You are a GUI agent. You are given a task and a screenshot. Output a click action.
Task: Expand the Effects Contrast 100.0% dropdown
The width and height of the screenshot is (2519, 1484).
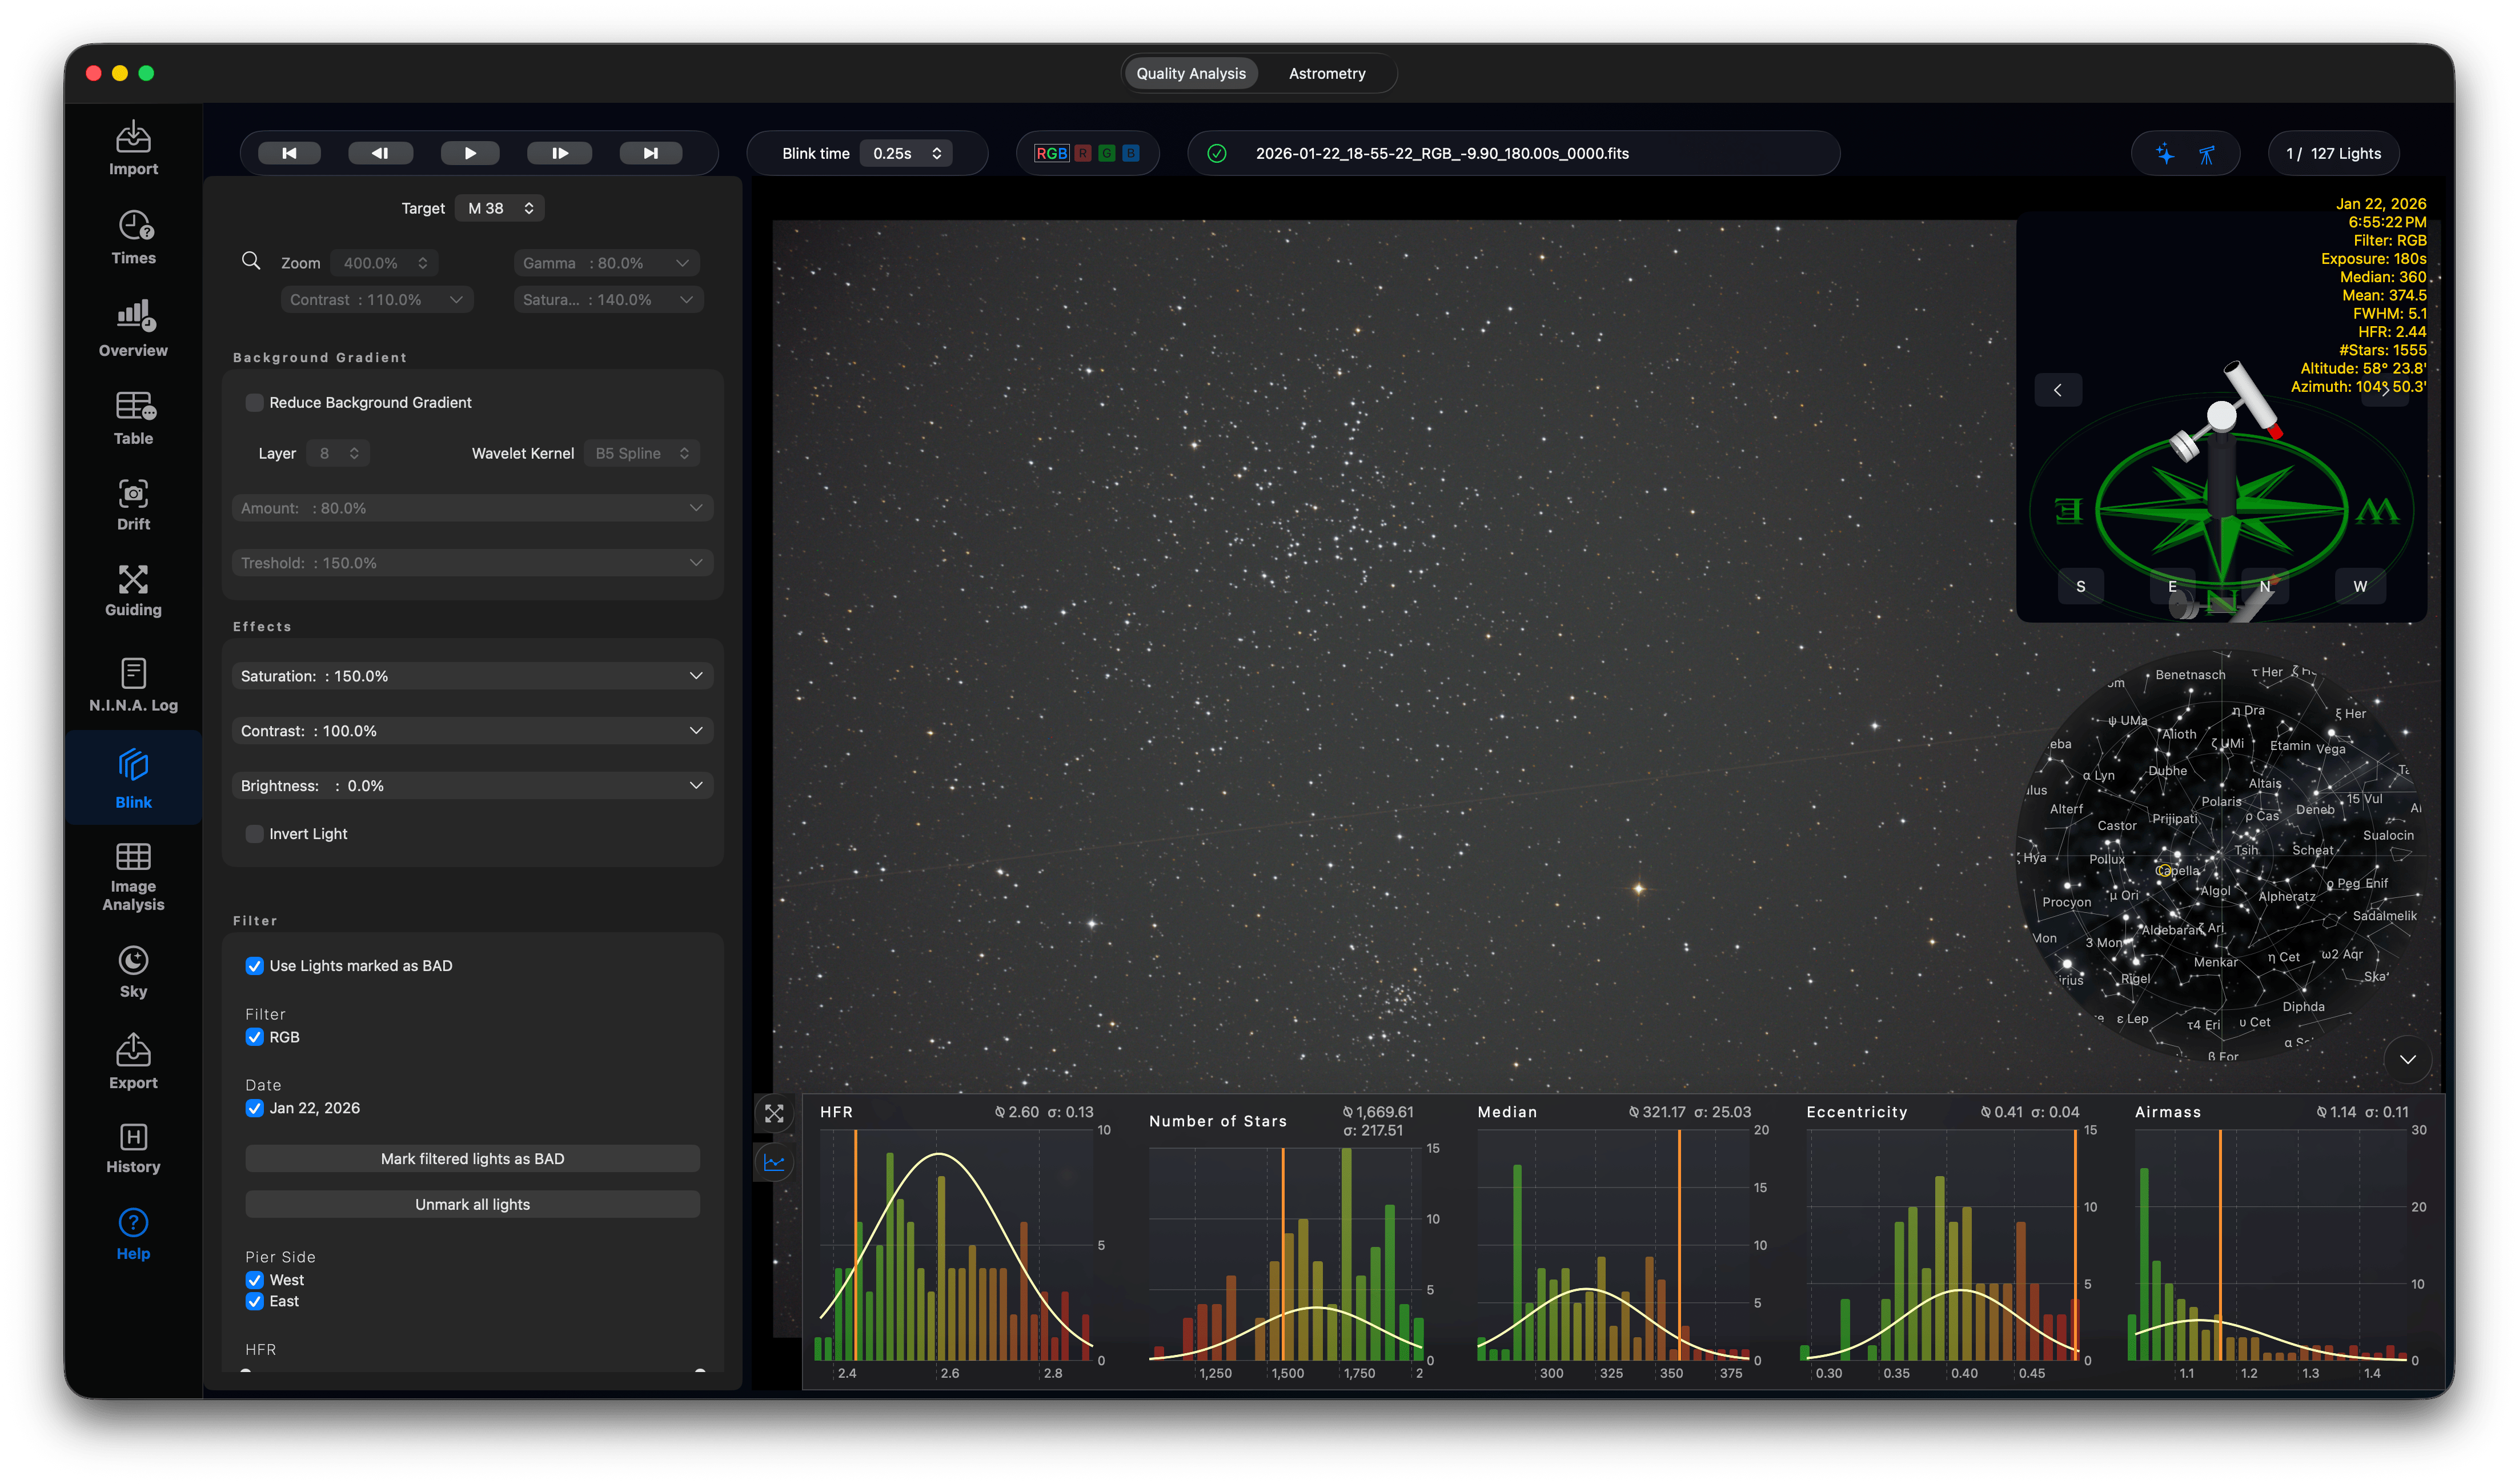(472, 731)
